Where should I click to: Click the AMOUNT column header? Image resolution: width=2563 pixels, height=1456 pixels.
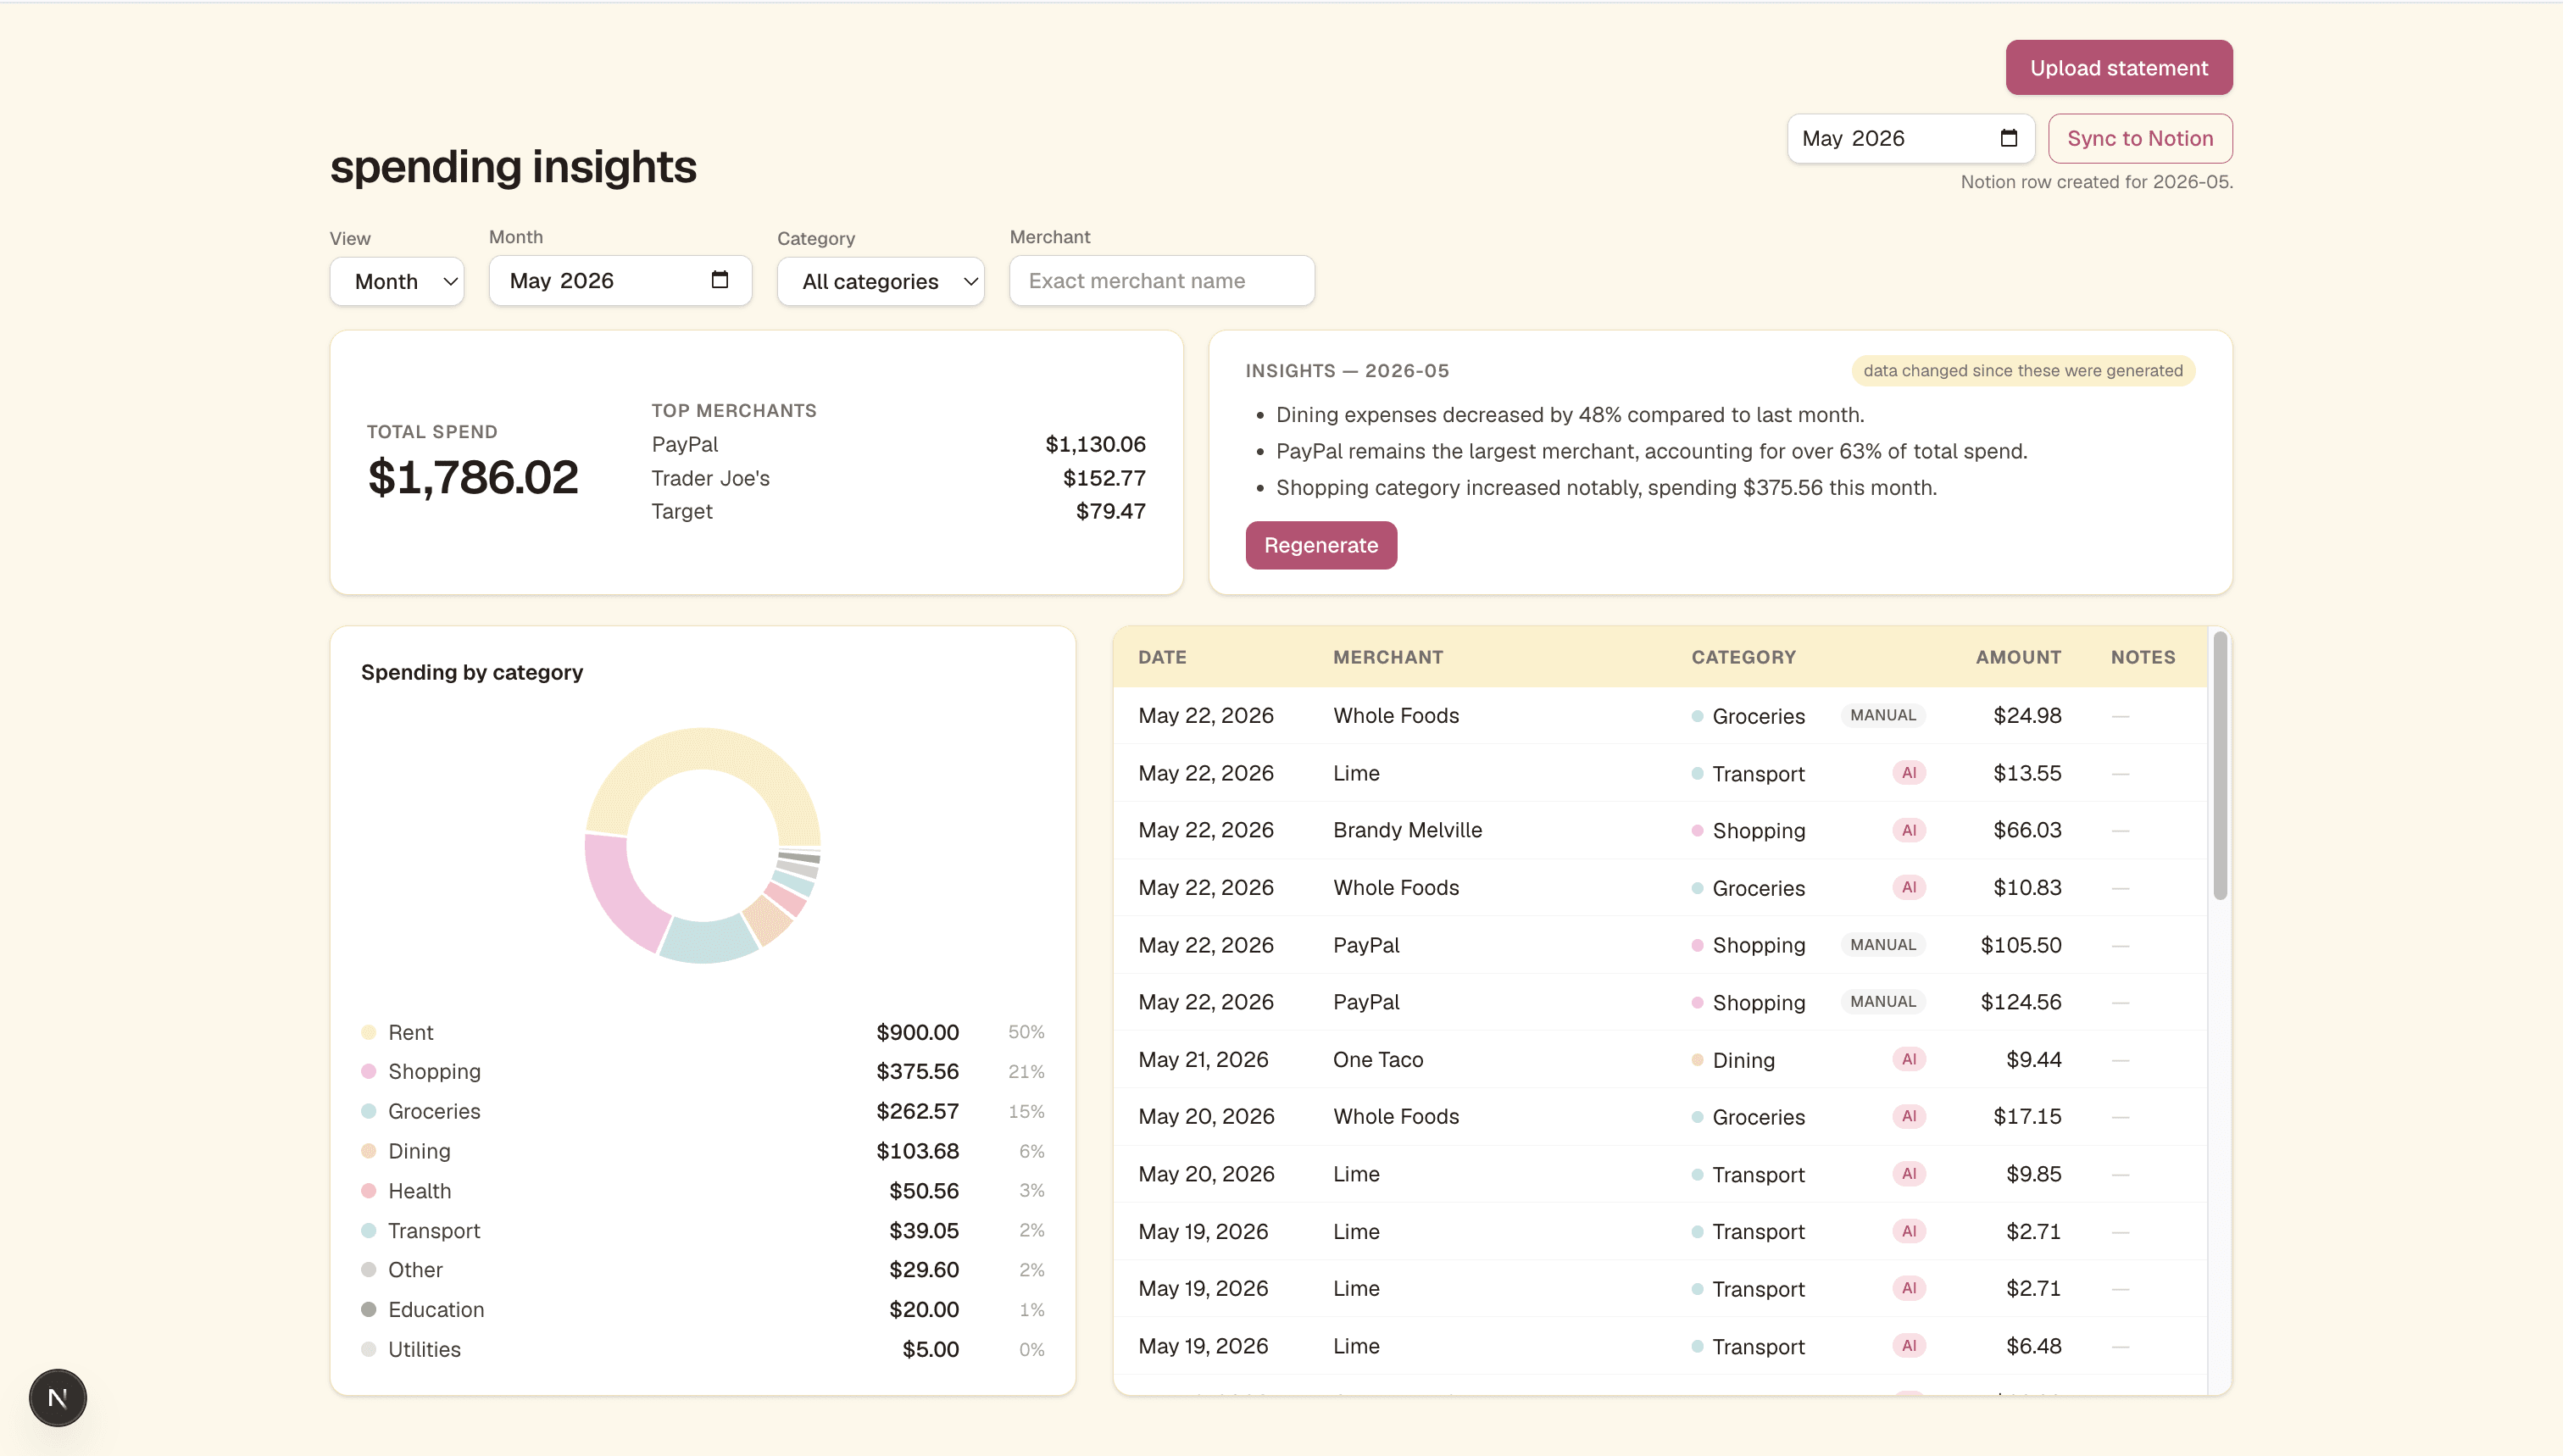(x=2017, y=657)
